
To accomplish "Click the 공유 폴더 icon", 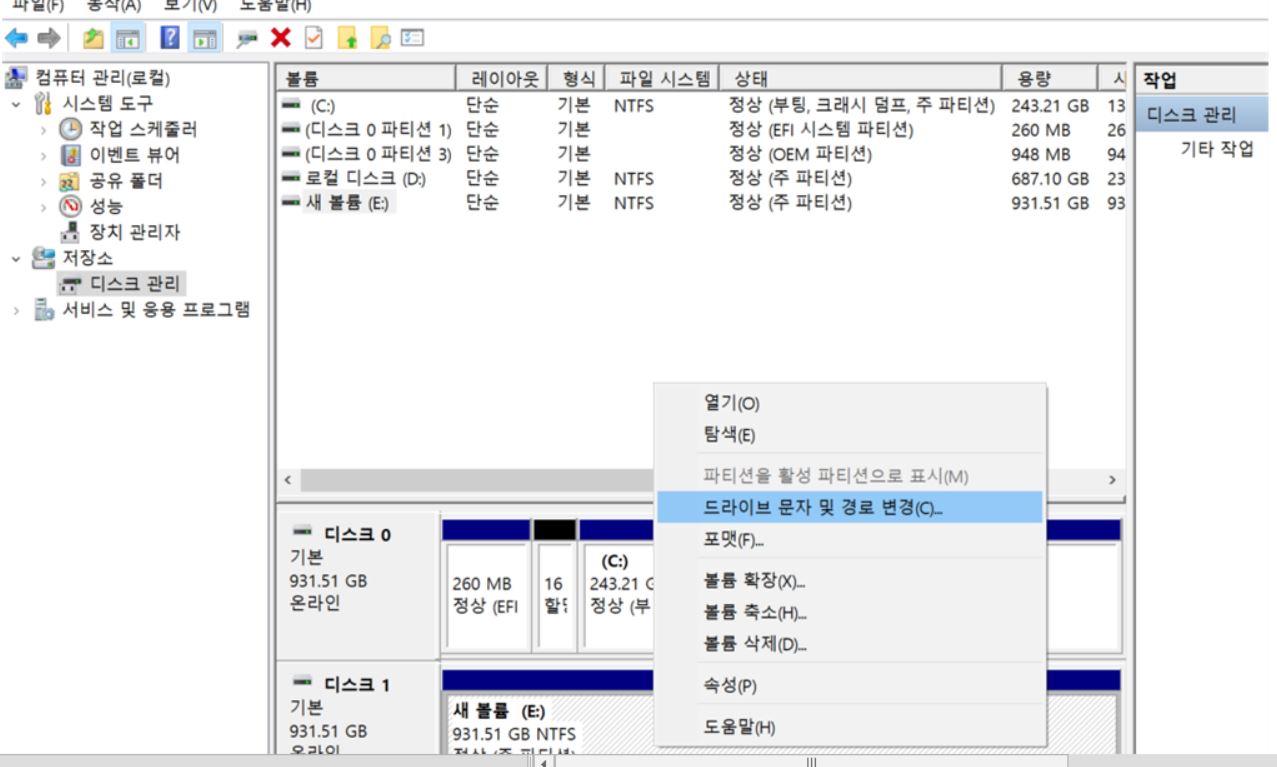I will tap(70, 181).
